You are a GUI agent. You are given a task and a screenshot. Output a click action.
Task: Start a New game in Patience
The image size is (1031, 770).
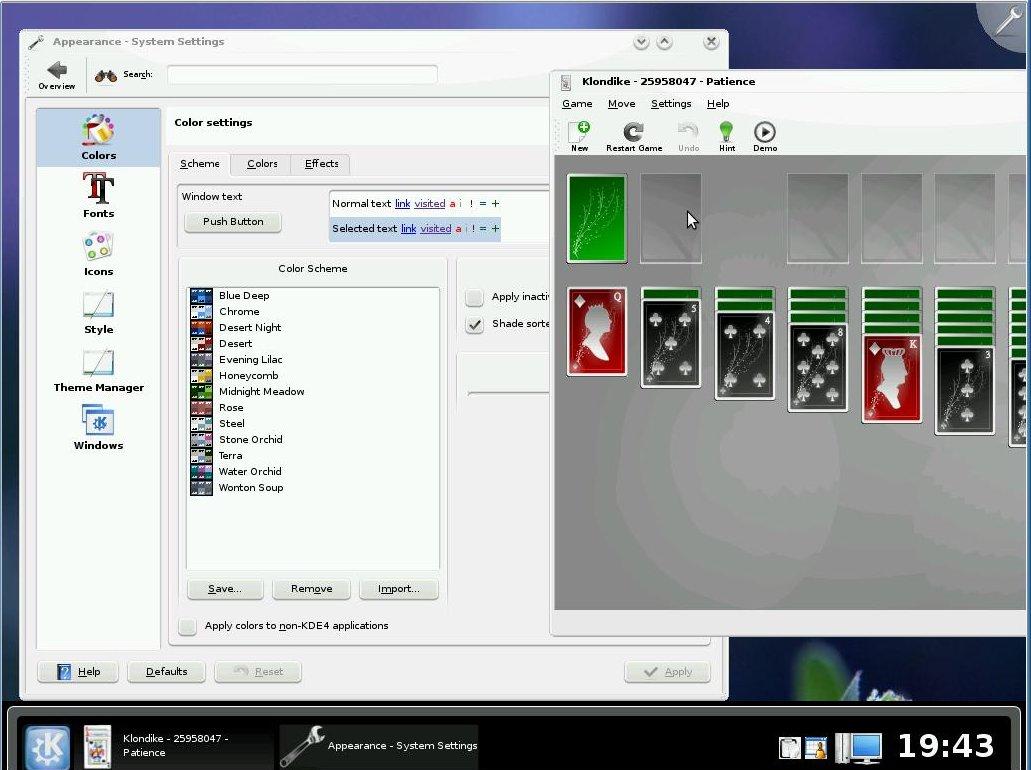[579, 136]
